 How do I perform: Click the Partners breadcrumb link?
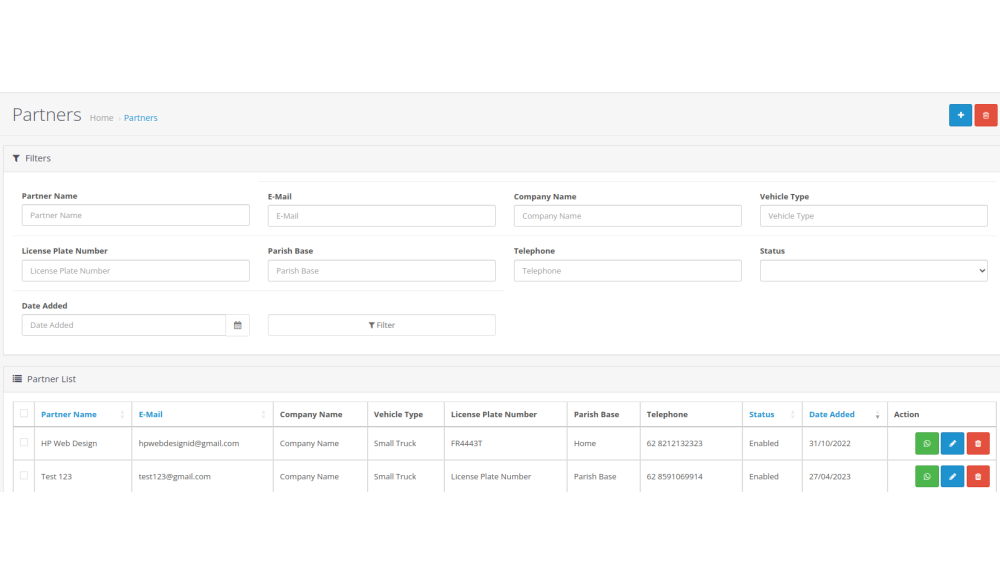tap(141, 118)
